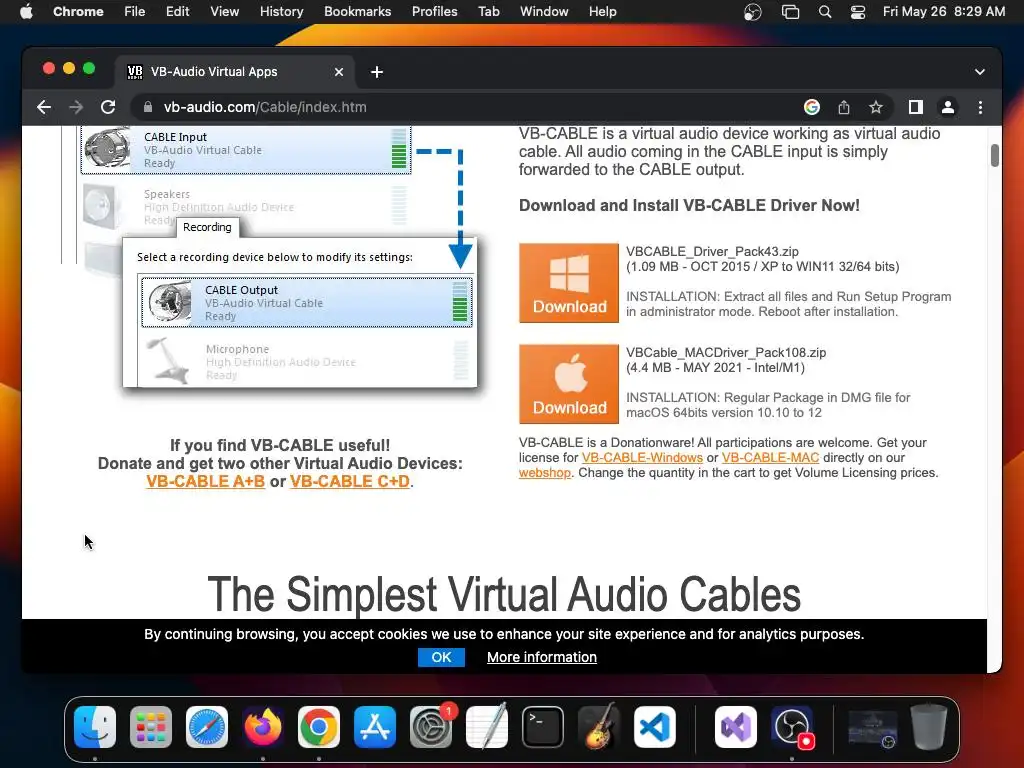This screenshot has width=1024, height=768.
Task: Click the Windows driver Download button
Action: [569, 283]
